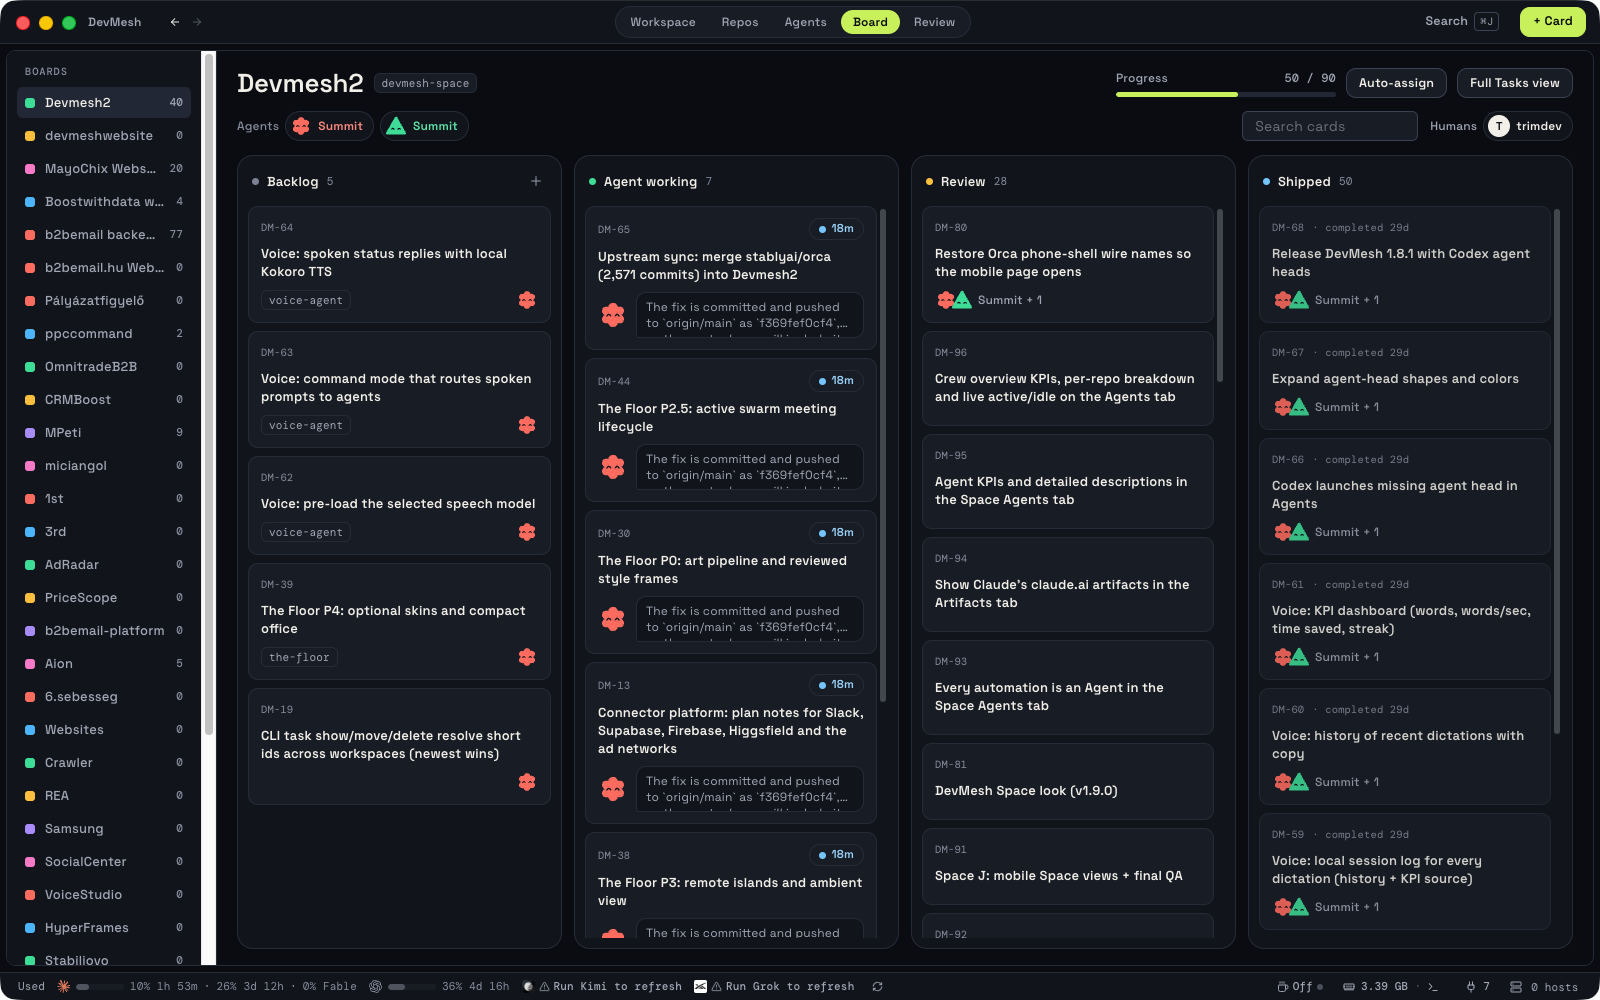The height and width of the screenshot is (1000, 1600).
Task: Open the HyperFrames board
Action: tap(104, 927)
